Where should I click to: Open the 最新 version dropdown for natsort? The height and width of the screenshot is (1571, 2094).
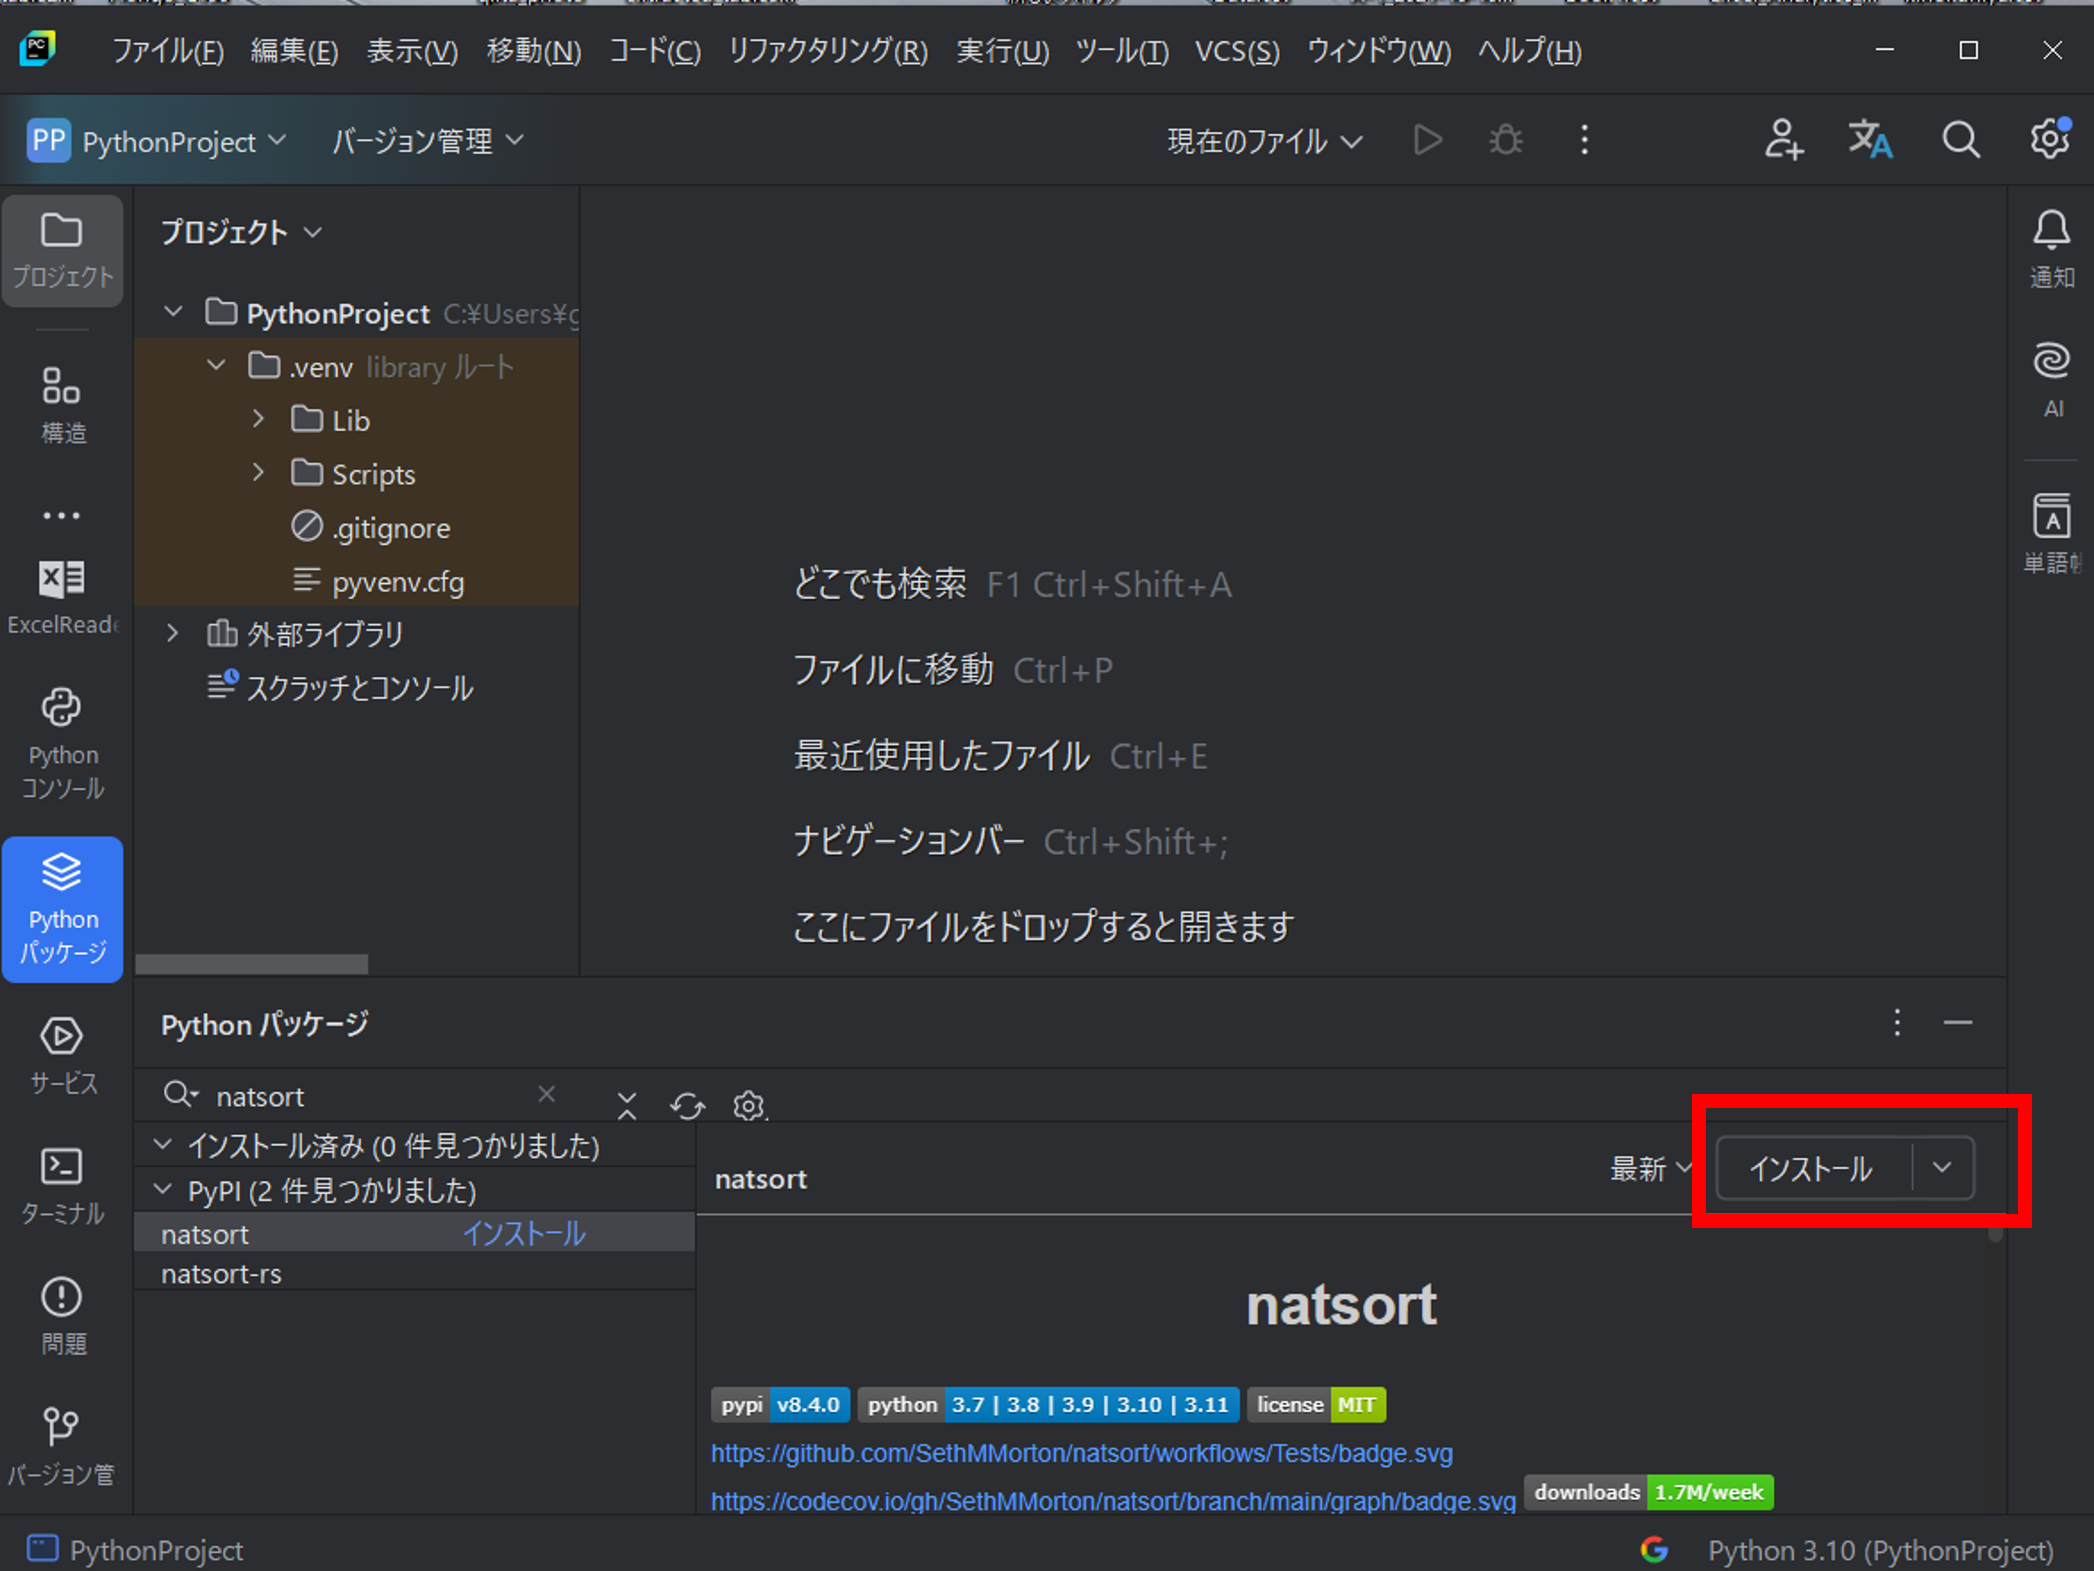pos(1650,1168)
